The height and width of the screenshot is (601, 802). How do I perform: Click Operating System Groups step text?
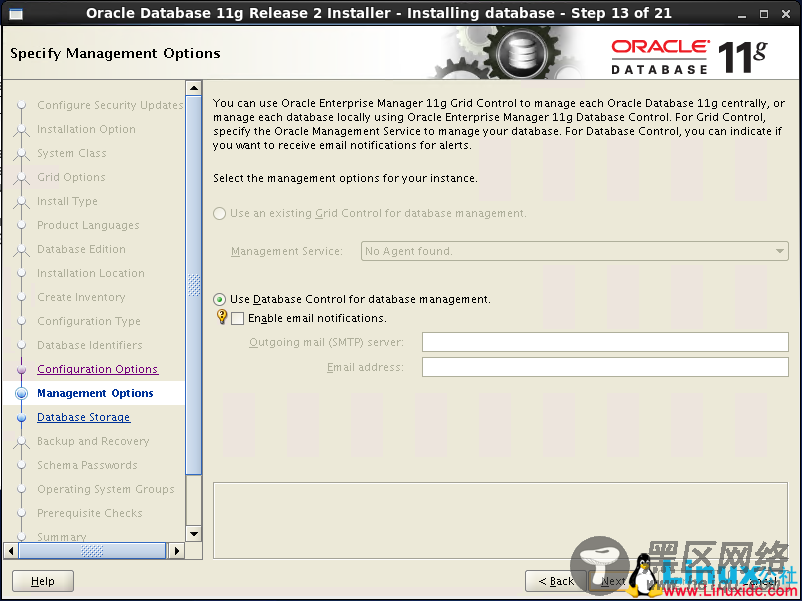[x=106, y=489]
